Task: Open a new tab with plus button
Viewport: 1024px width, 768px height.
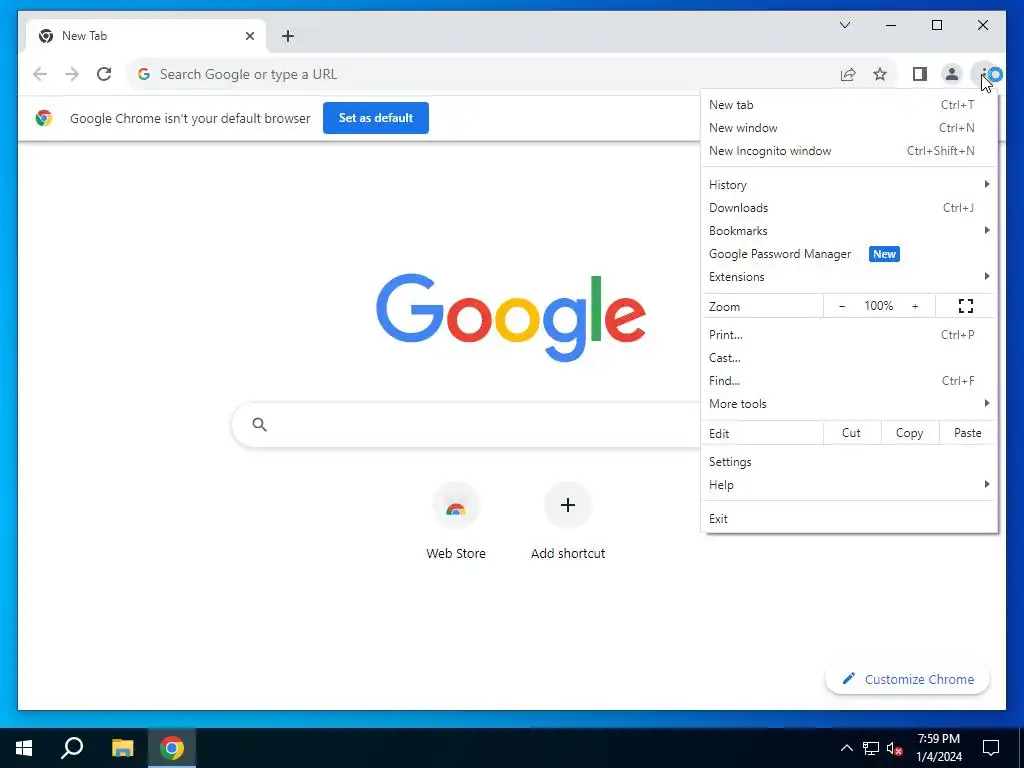Action: 288,36
